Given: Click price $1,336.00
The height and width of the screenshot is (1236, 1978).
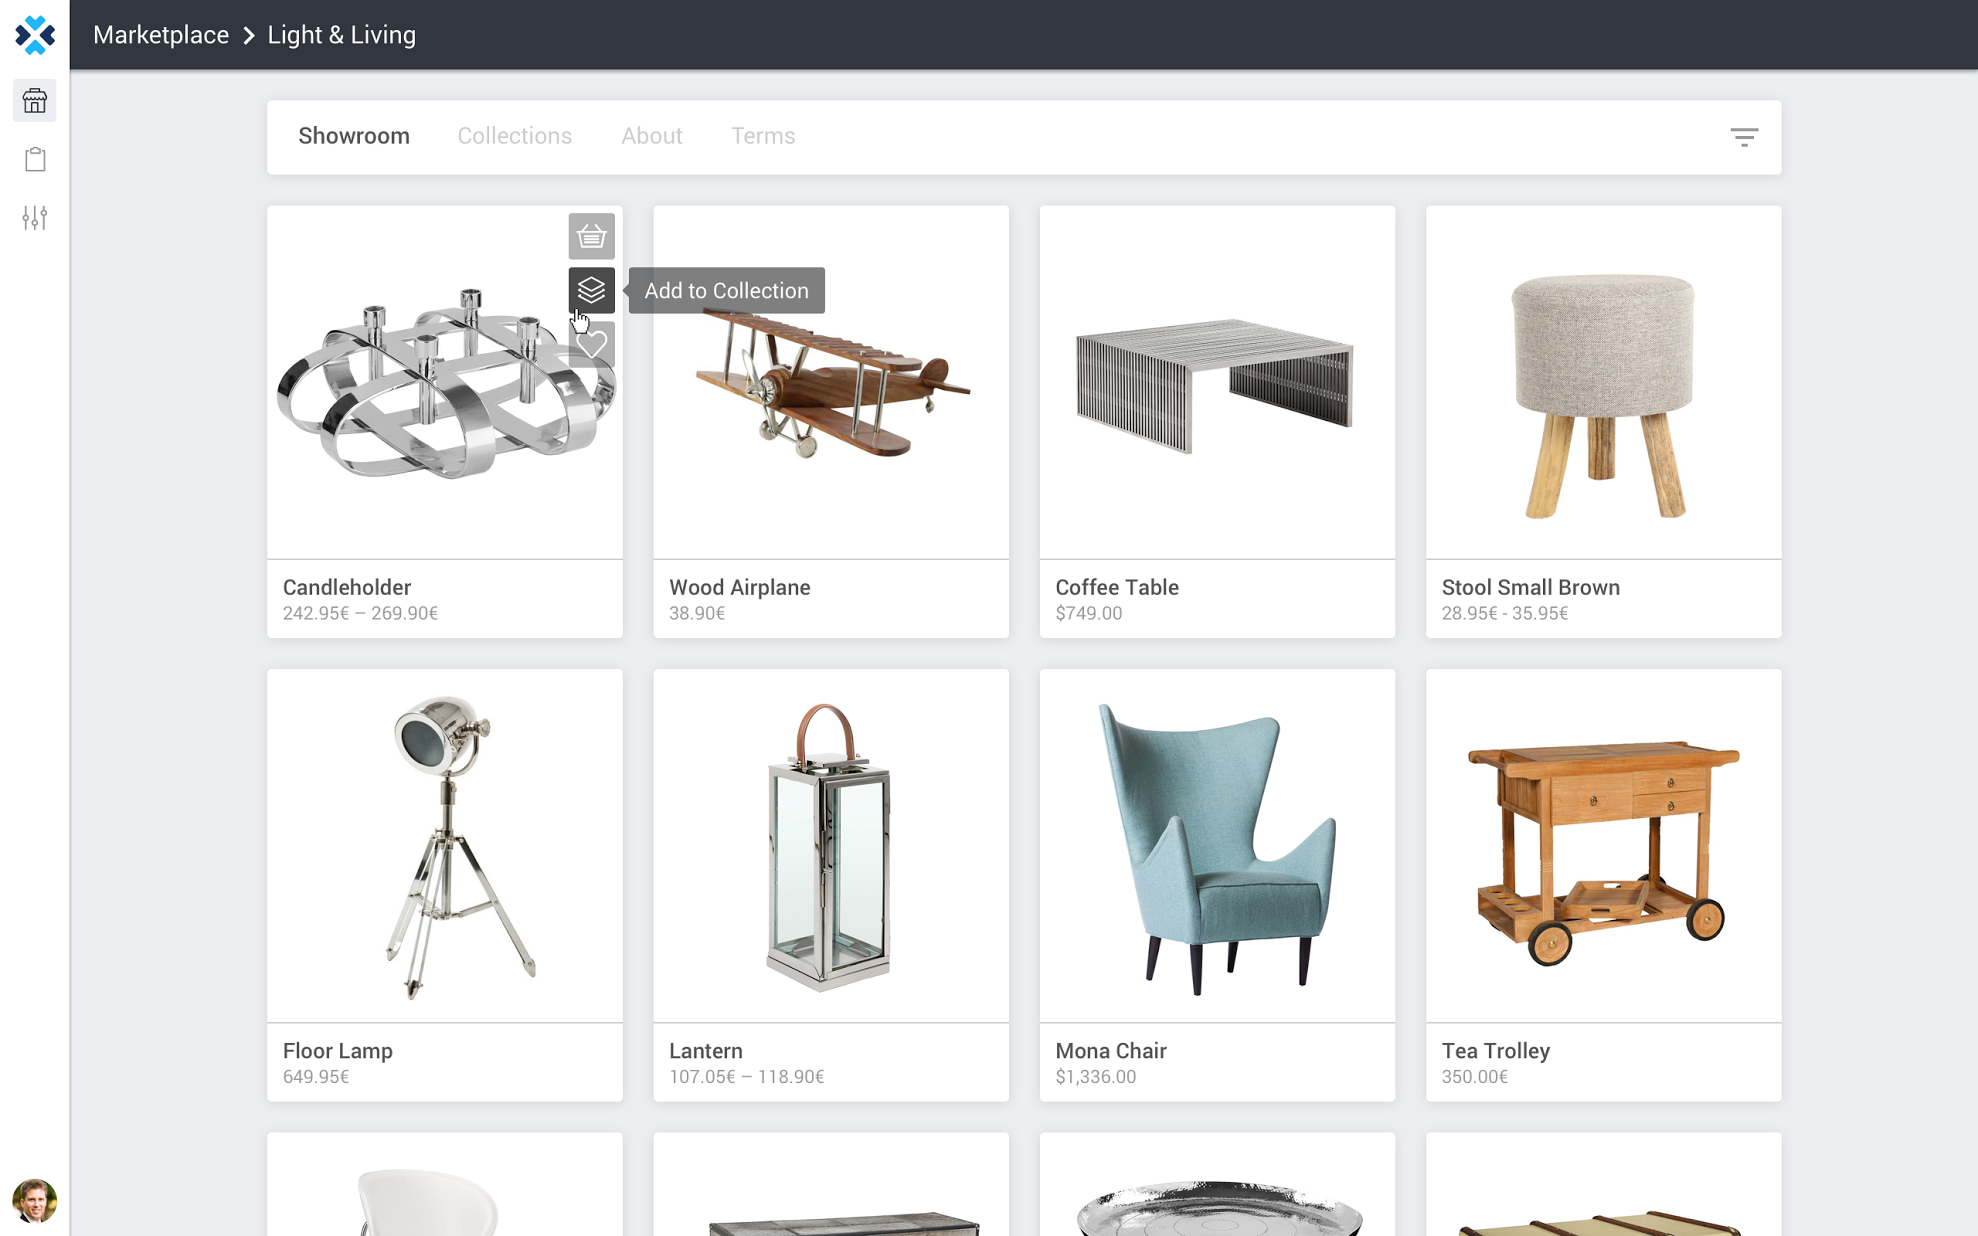Looking at the screenshot, I should (x=1096, y=1077).
